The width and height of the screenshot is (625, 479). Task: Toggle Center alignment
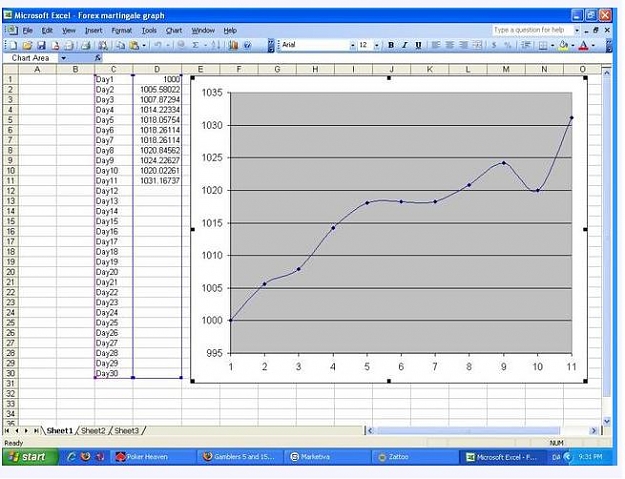point(449,45)
